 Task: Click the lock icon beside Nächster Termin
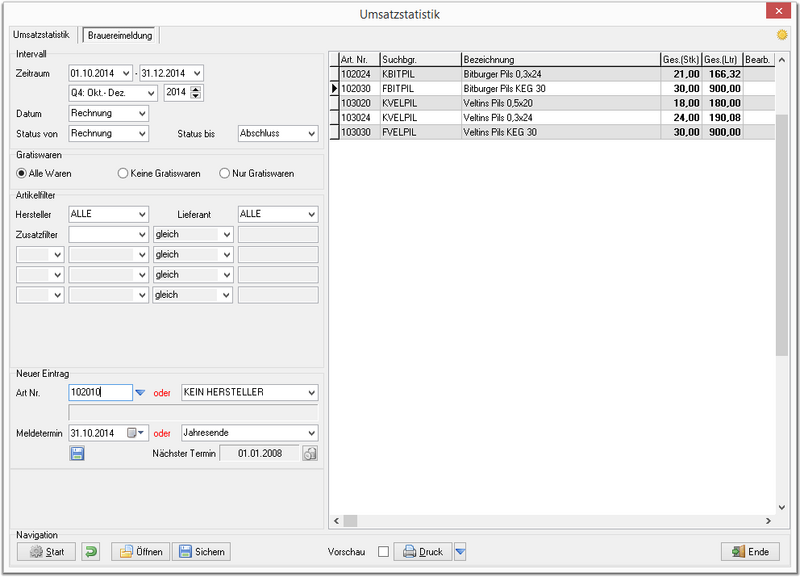coord(310,453)
